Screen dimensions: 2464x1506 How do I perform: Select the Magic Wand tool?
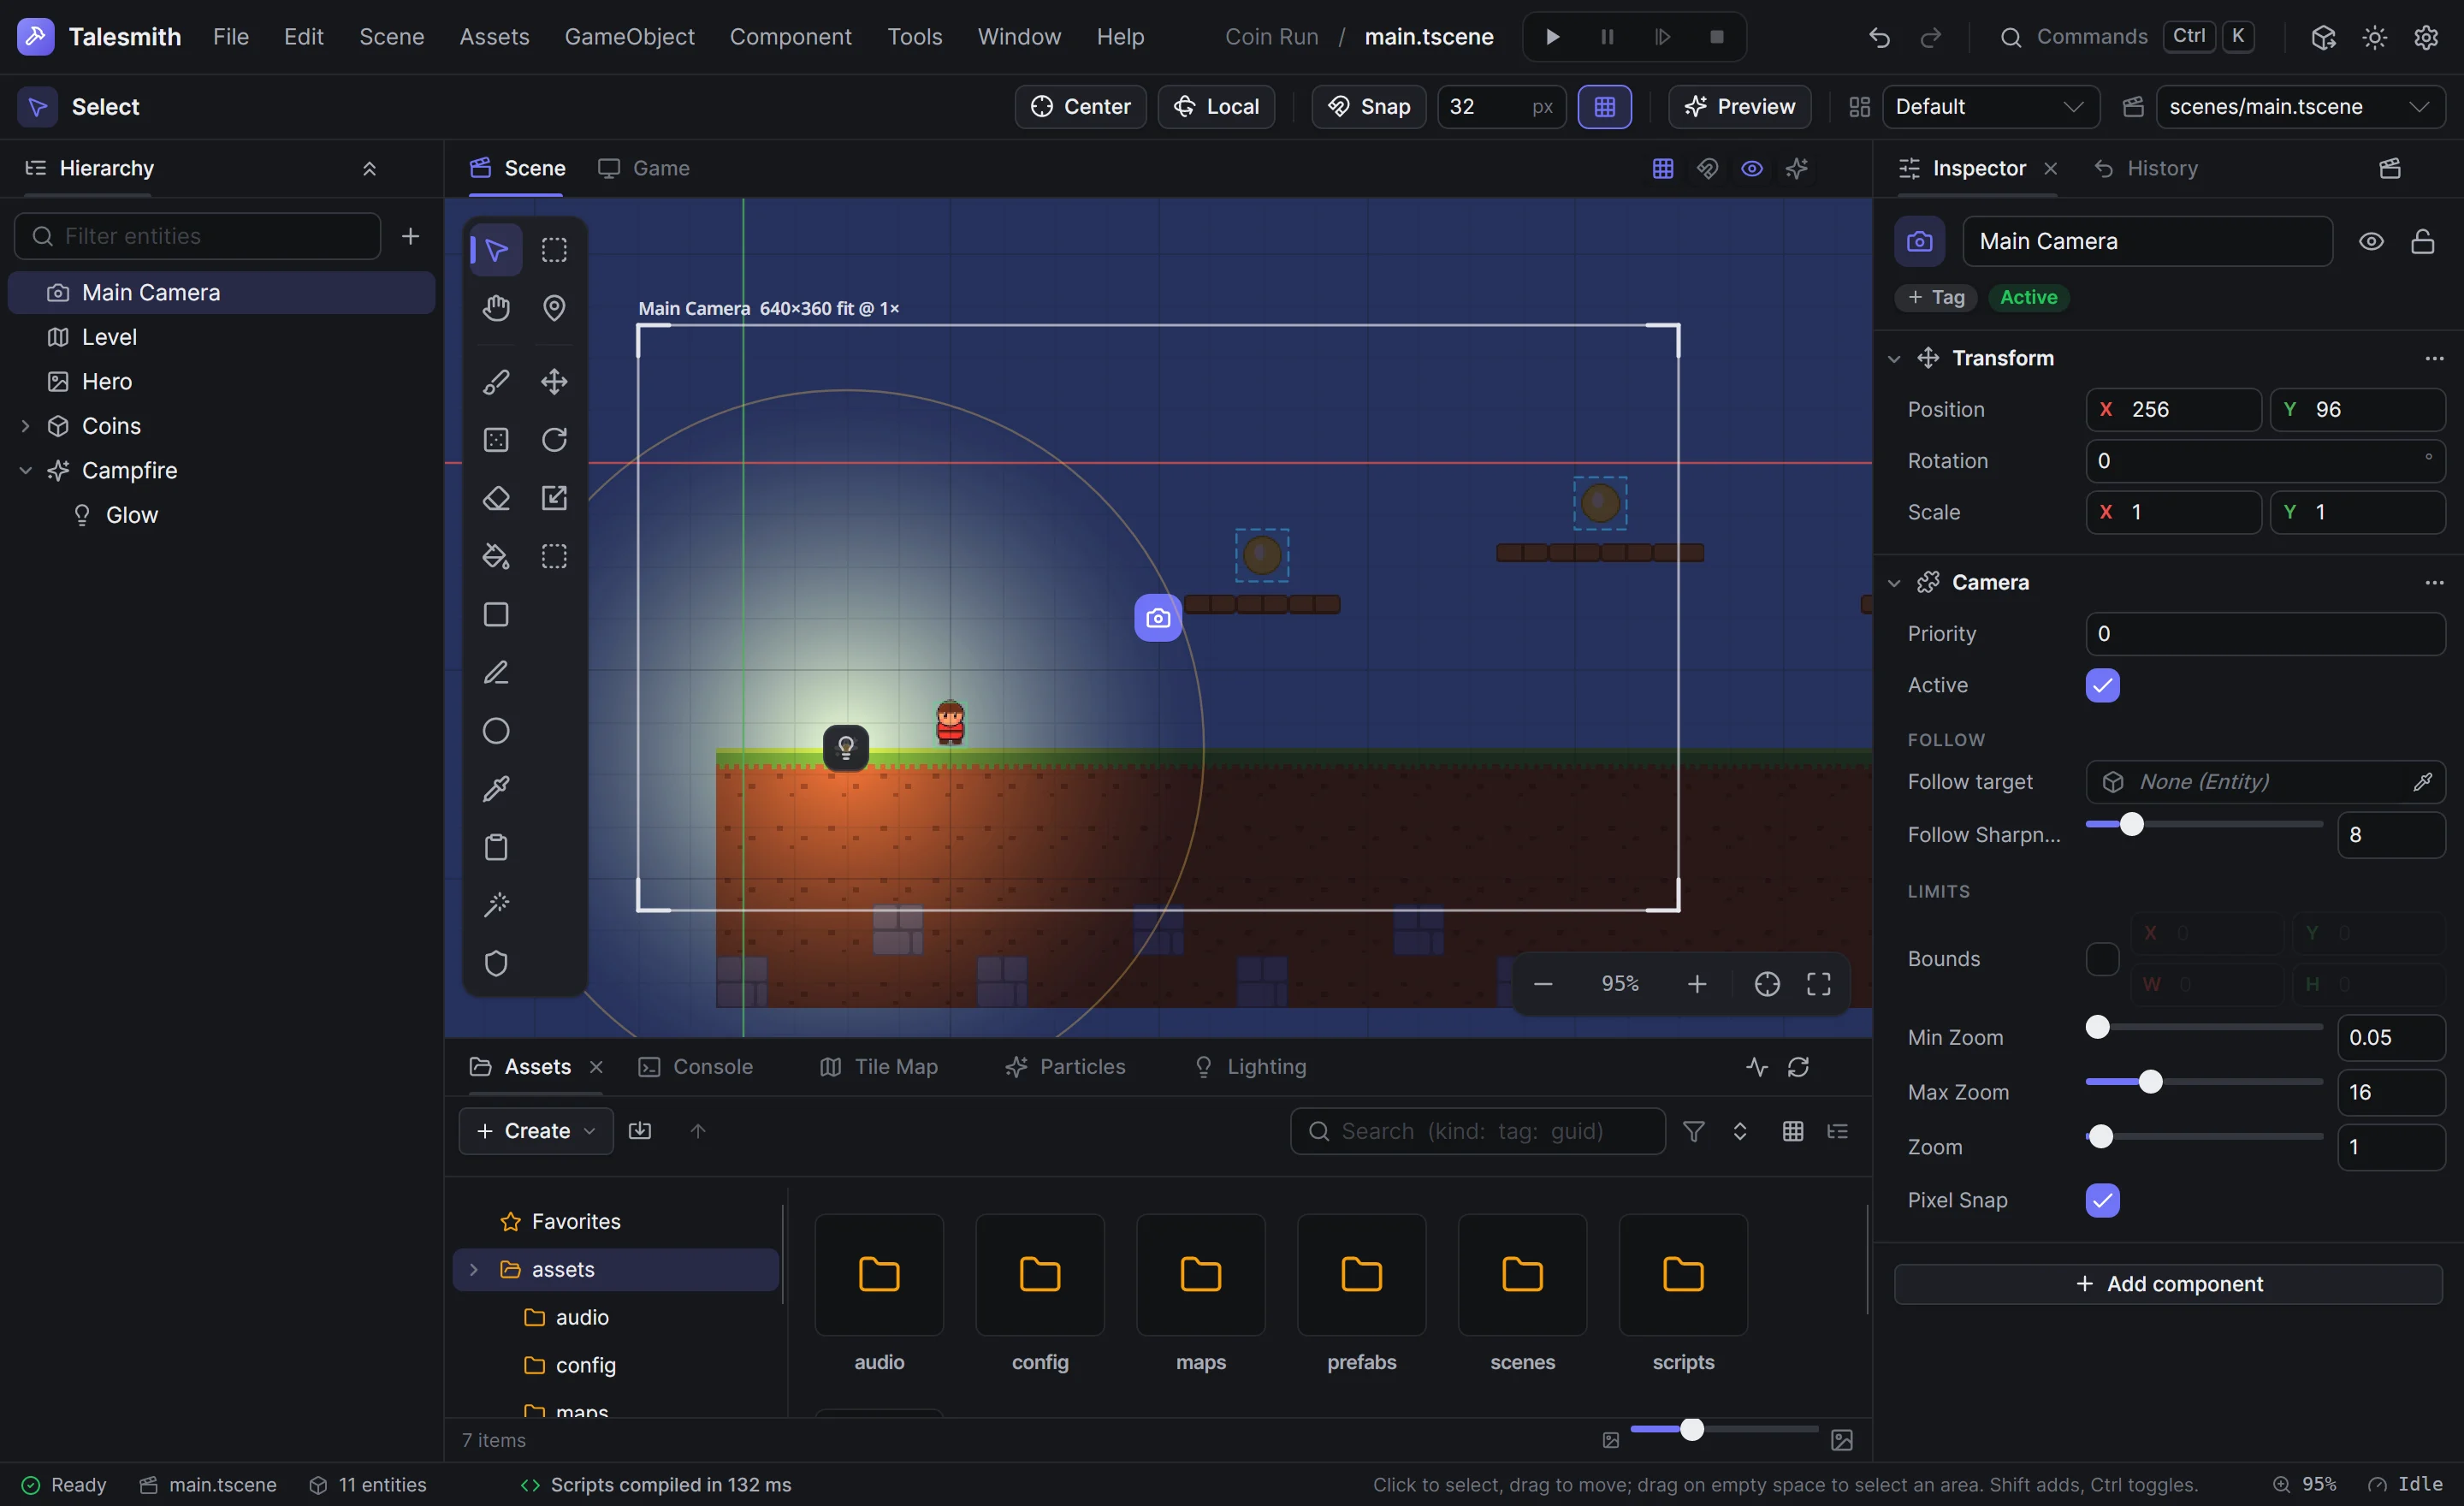click(x=496, y=905)
